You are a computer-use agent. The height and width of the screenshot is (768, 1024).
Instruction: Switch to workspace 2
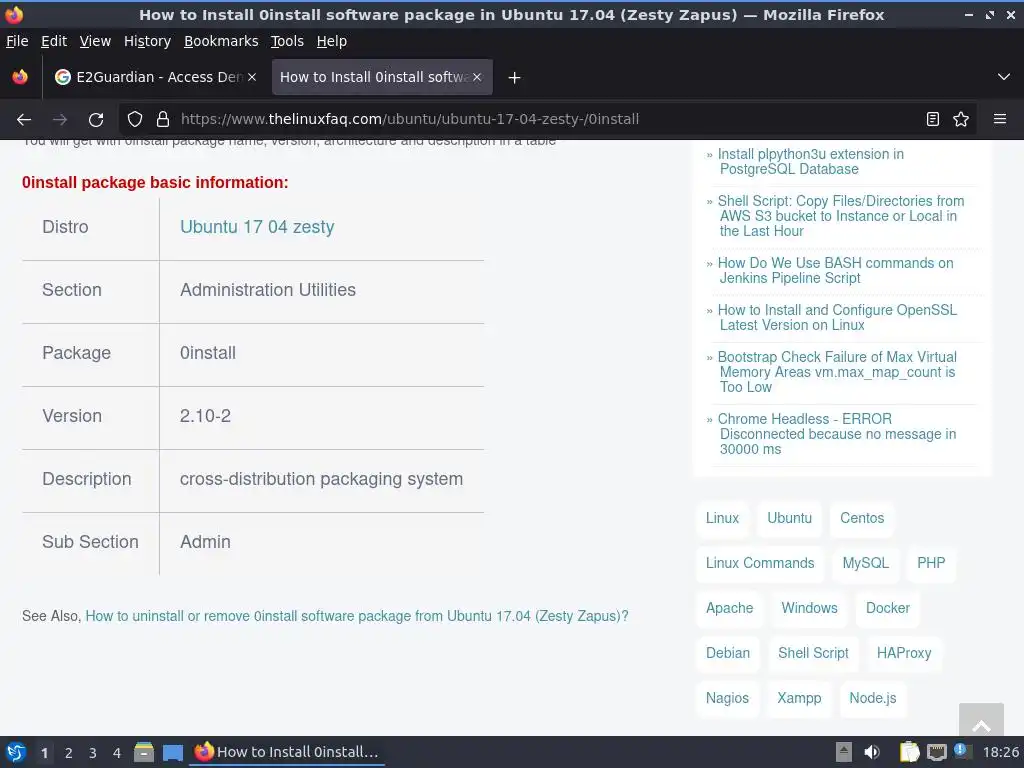coord(69,753)
